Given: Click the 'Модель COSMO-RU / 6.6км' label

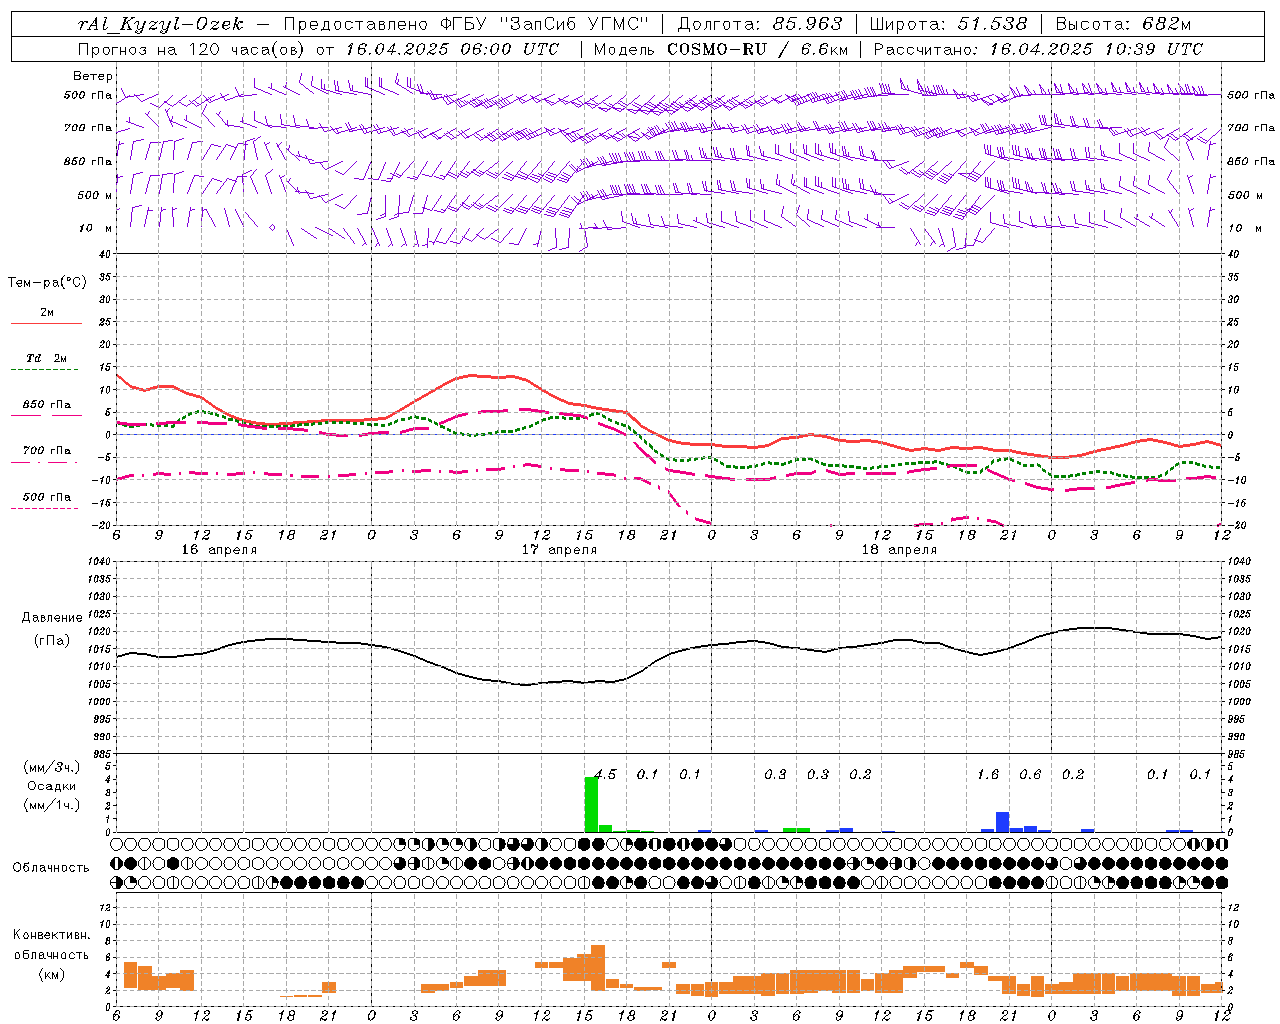Looking at the screenshot, I should click(x=721, y=49).
